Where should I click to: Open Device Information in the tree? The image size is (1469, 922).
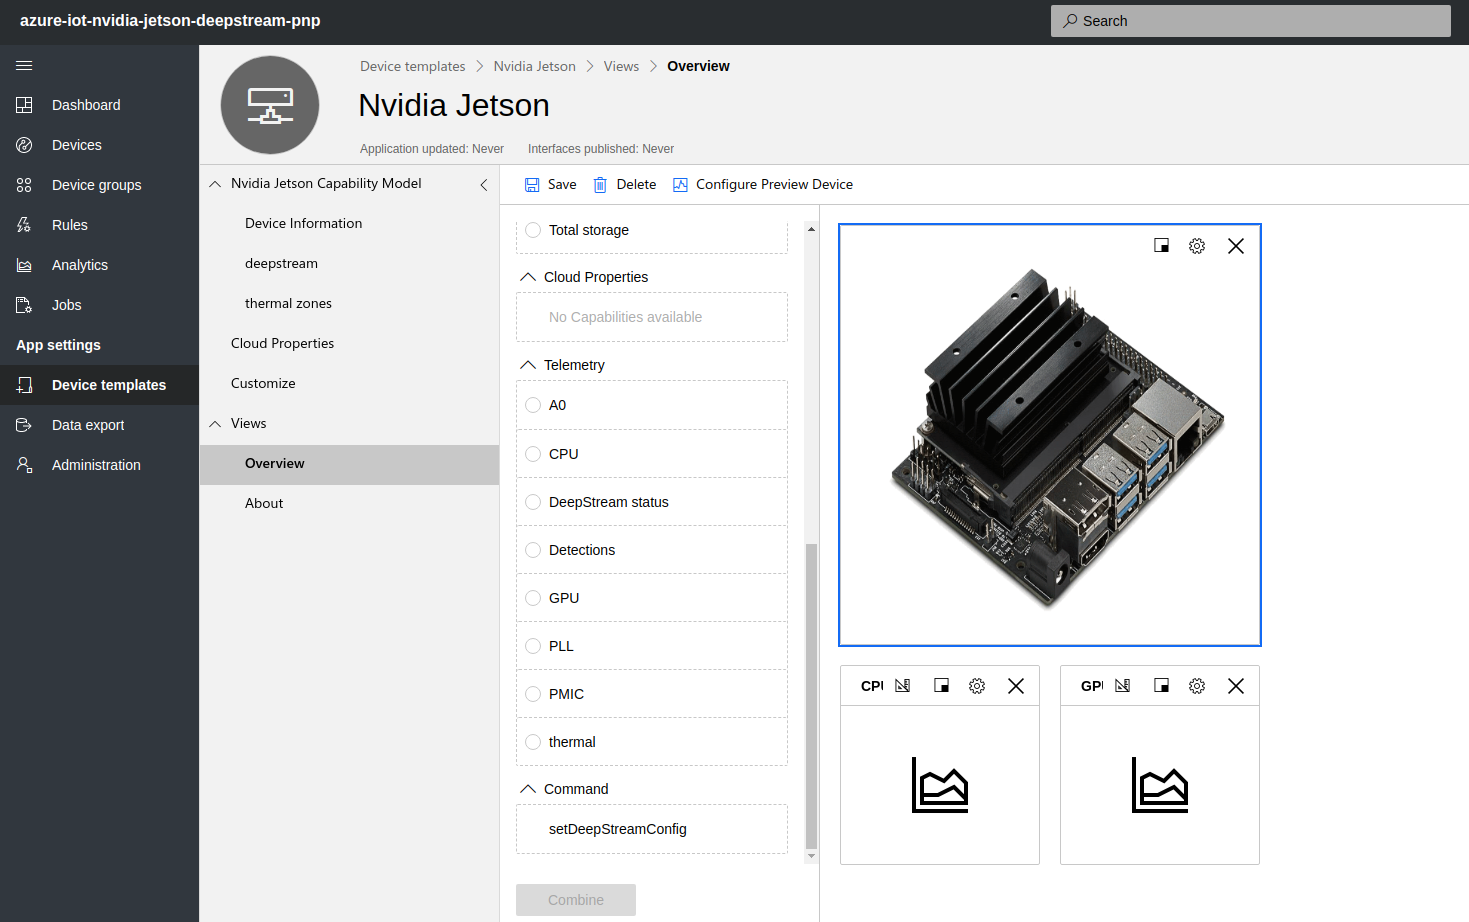(304, 223)
